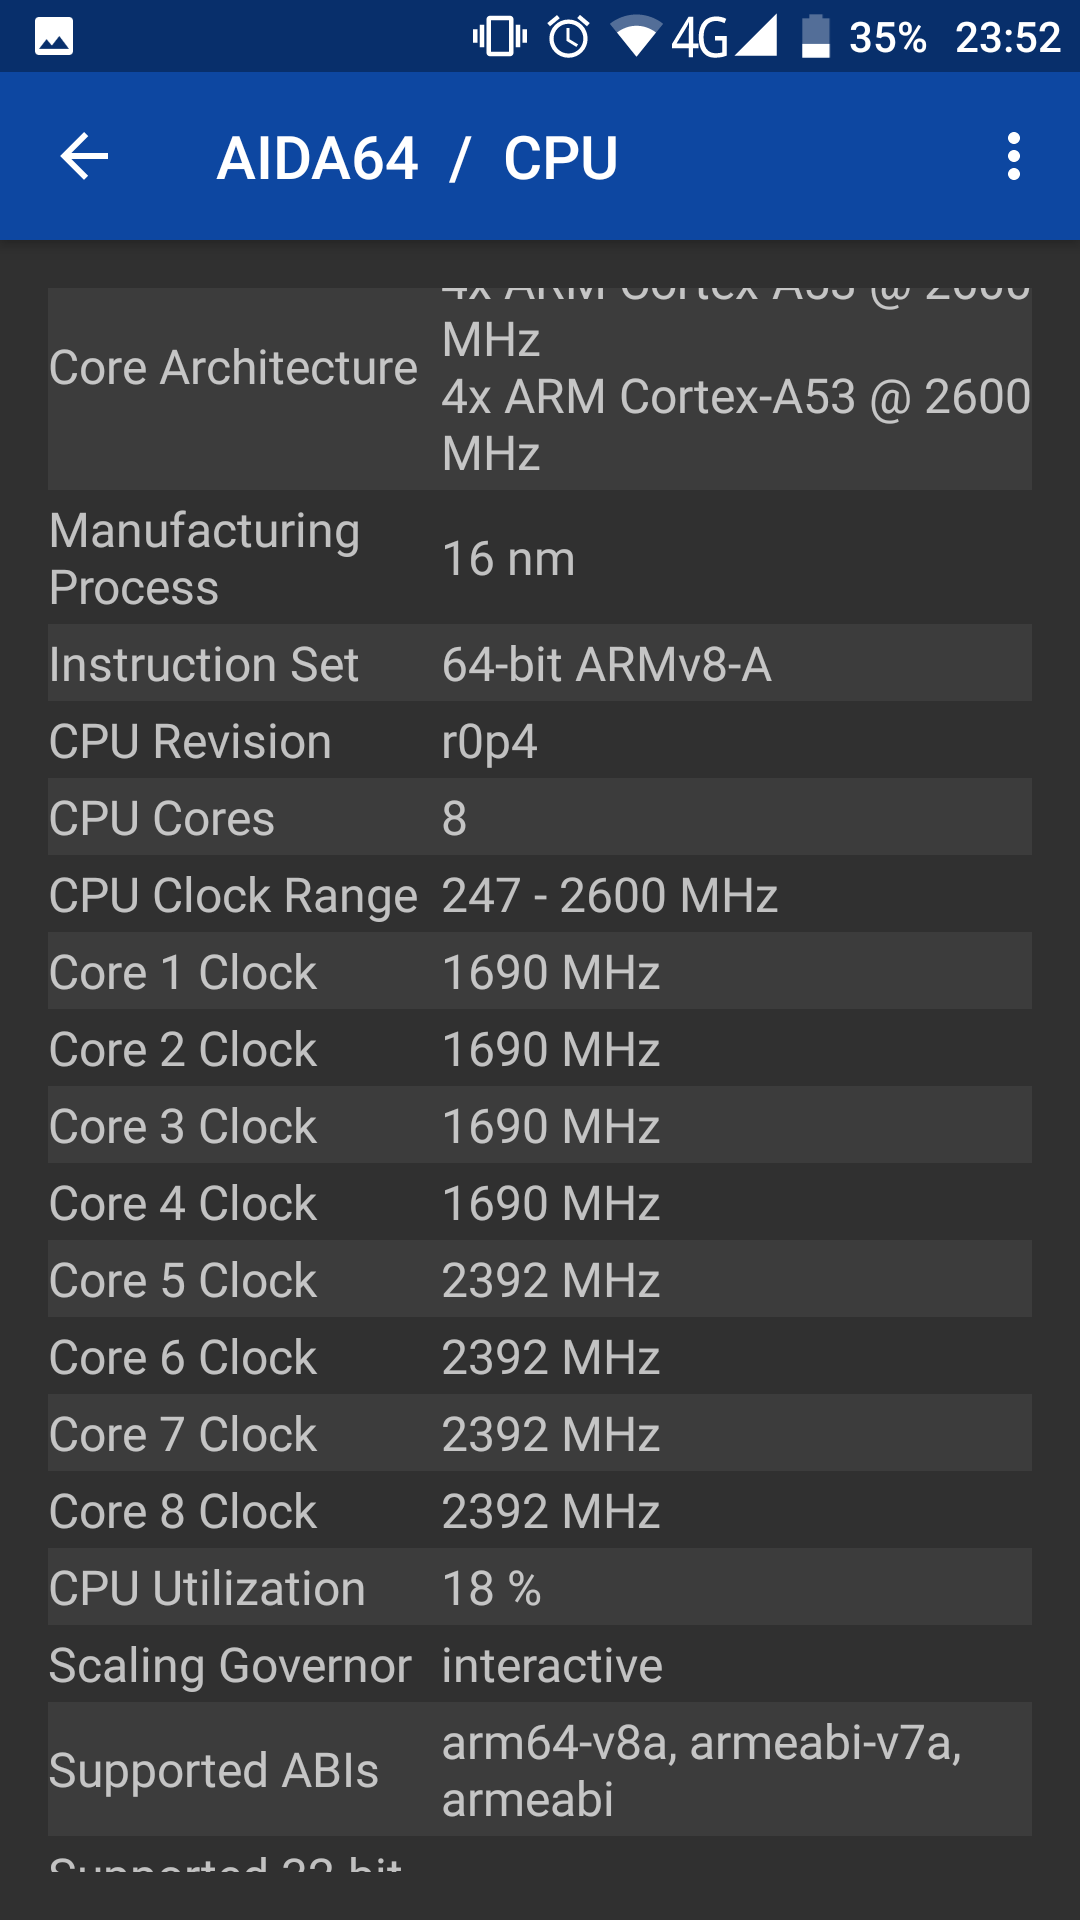This screenshot has height=1920, width=1080.
Task: Tap the Wi-Fi signal icon
Action: 635,37
